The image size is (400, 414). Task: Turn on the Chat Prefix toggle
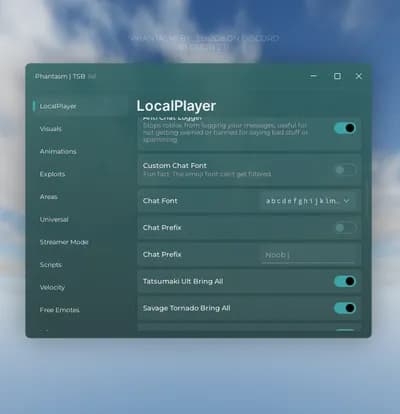345,228
